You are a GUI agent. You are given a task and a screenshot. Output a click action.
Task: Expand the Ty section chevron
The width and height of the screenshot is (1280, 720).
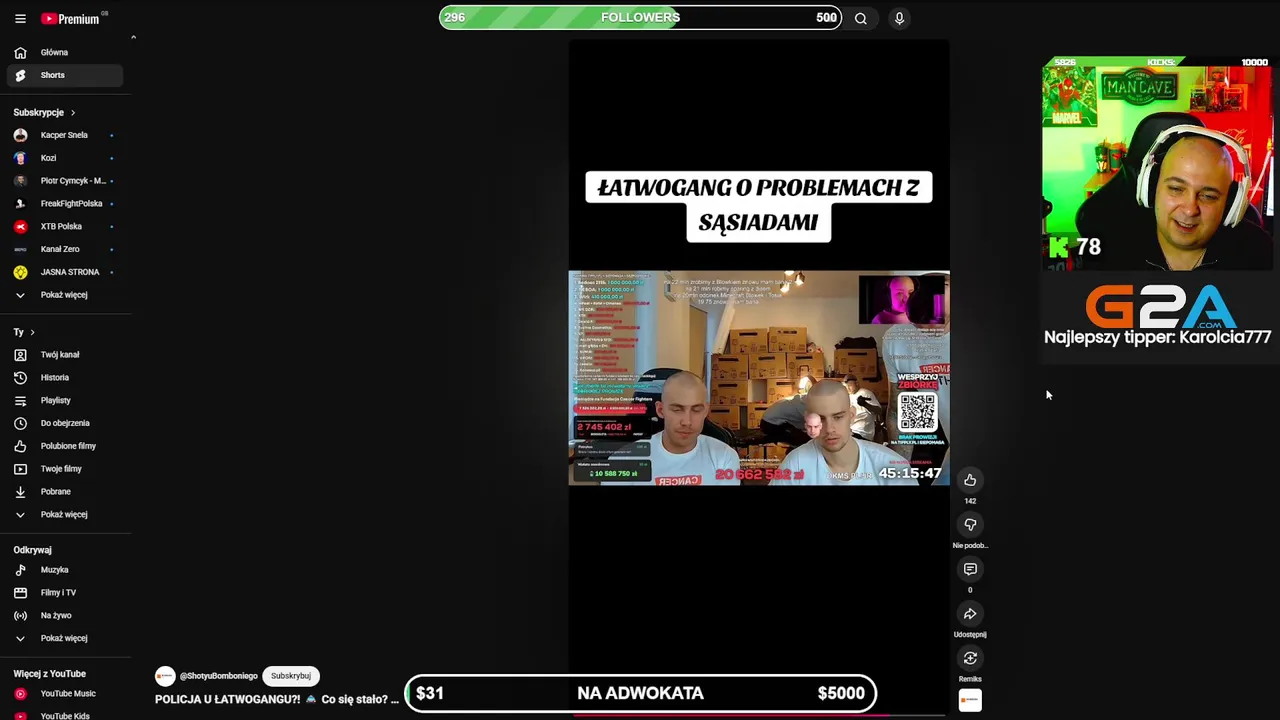pyautogui.click(x=32, y=332)
